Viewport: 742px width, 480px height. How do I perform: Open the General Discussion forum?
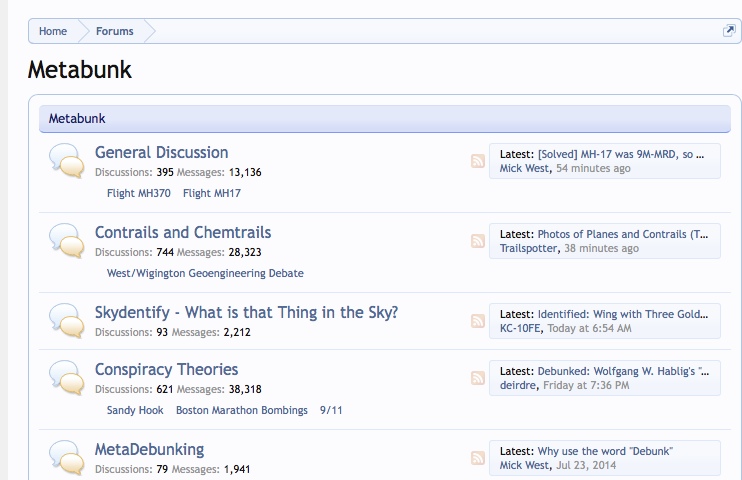[x=161, y=152]
